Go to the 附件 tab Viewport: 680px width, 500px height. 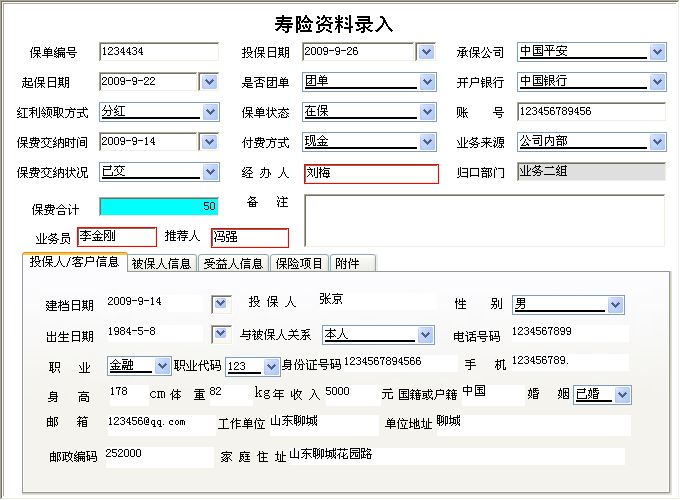pos(348,264)
